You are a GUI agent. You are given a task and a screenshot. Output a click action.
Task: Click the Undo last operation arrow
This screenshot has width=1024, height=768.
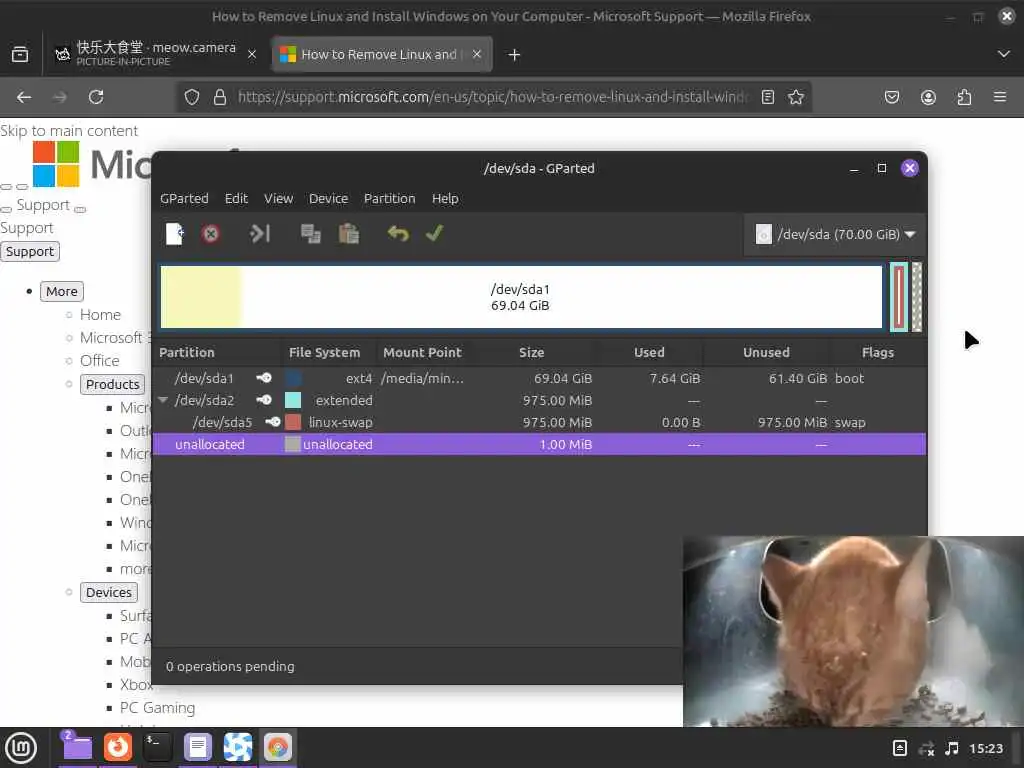pyautogui.click(x=398, y=233)
